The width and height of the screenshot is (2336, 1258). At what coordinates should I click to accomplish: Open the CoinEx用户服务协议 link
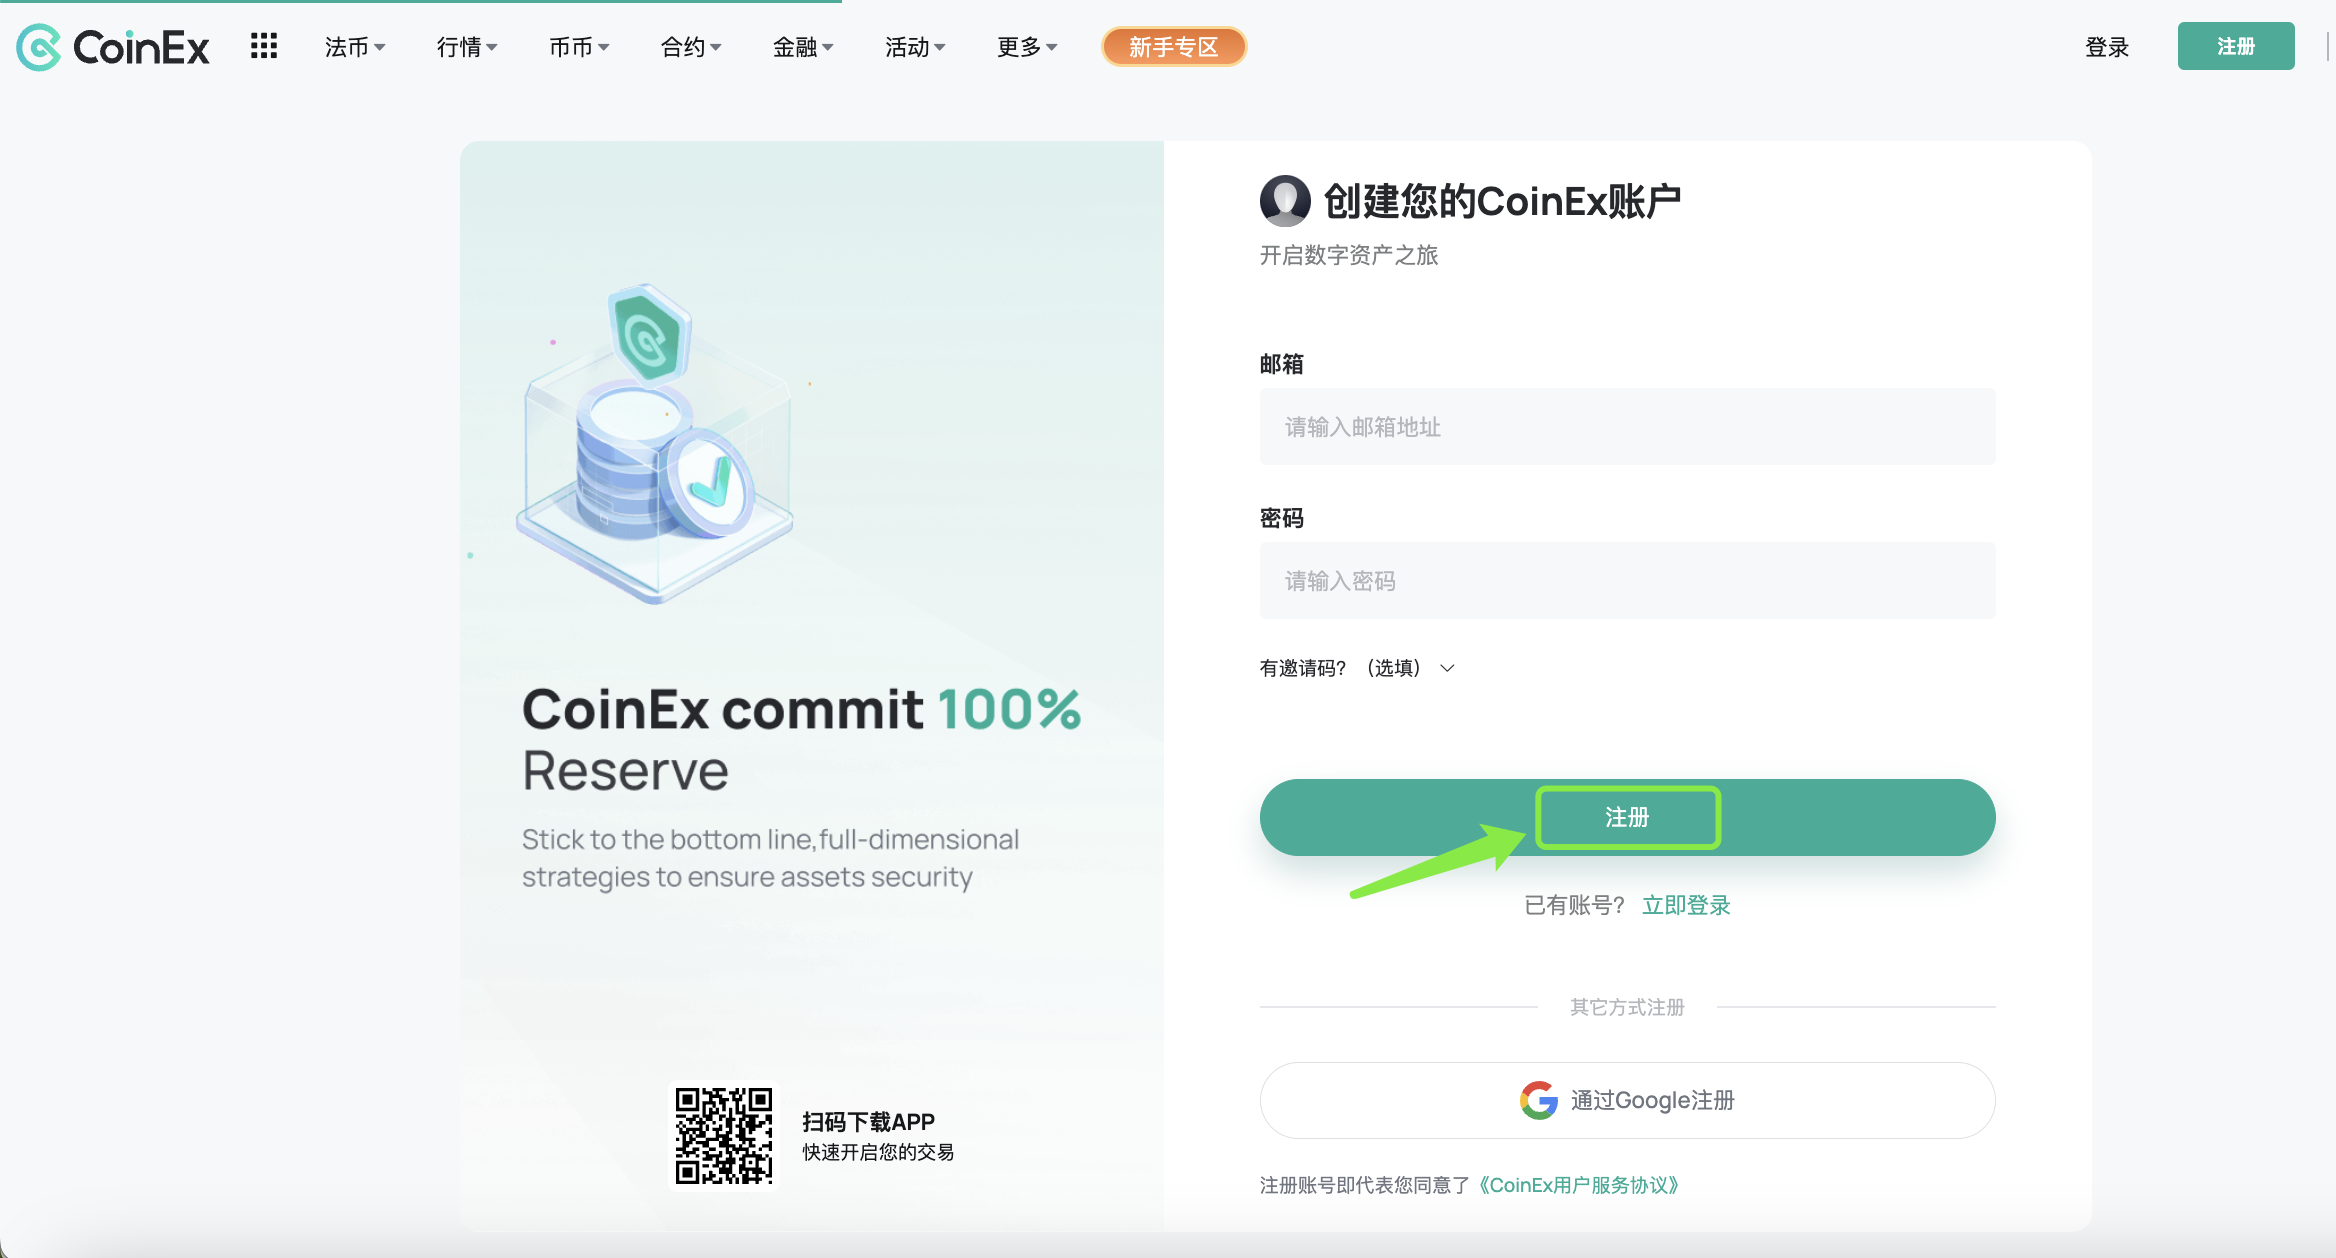coord(1579,1185)
